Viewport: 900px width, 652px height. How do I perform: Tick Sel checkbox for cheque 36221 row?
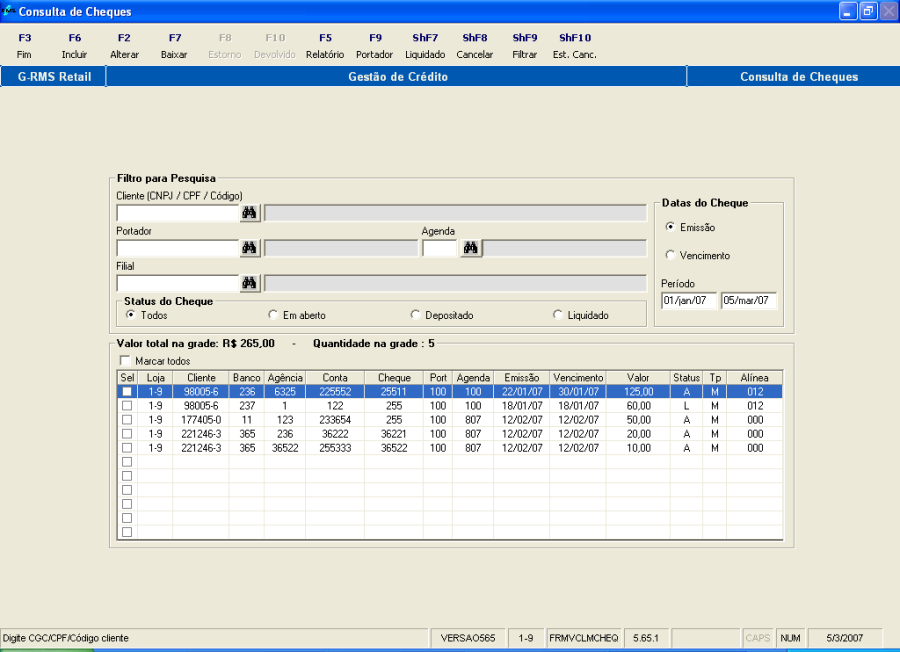[126, 434]
